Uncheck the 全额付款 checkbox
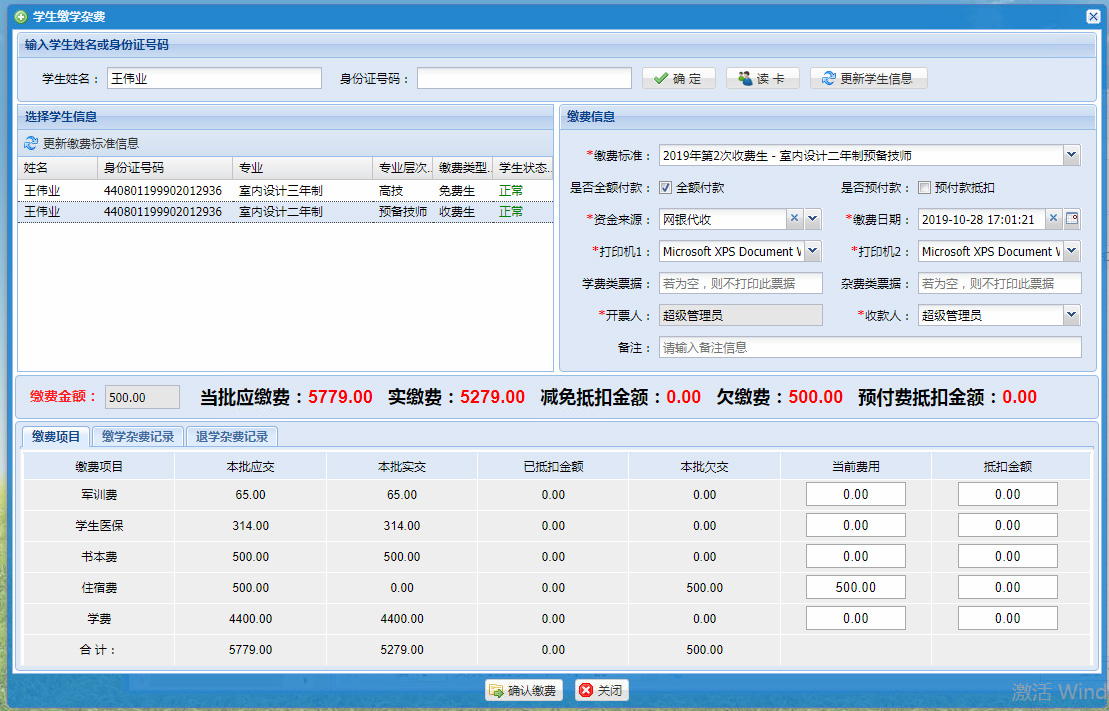The height and width of the screenshot is (711, 1109). point(665,187)
